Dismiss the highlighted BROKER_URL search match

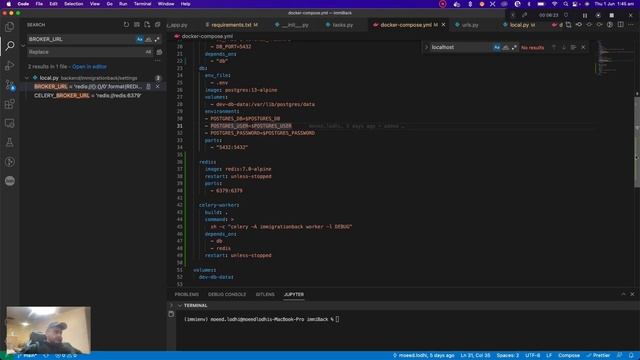tap(158, 87)
